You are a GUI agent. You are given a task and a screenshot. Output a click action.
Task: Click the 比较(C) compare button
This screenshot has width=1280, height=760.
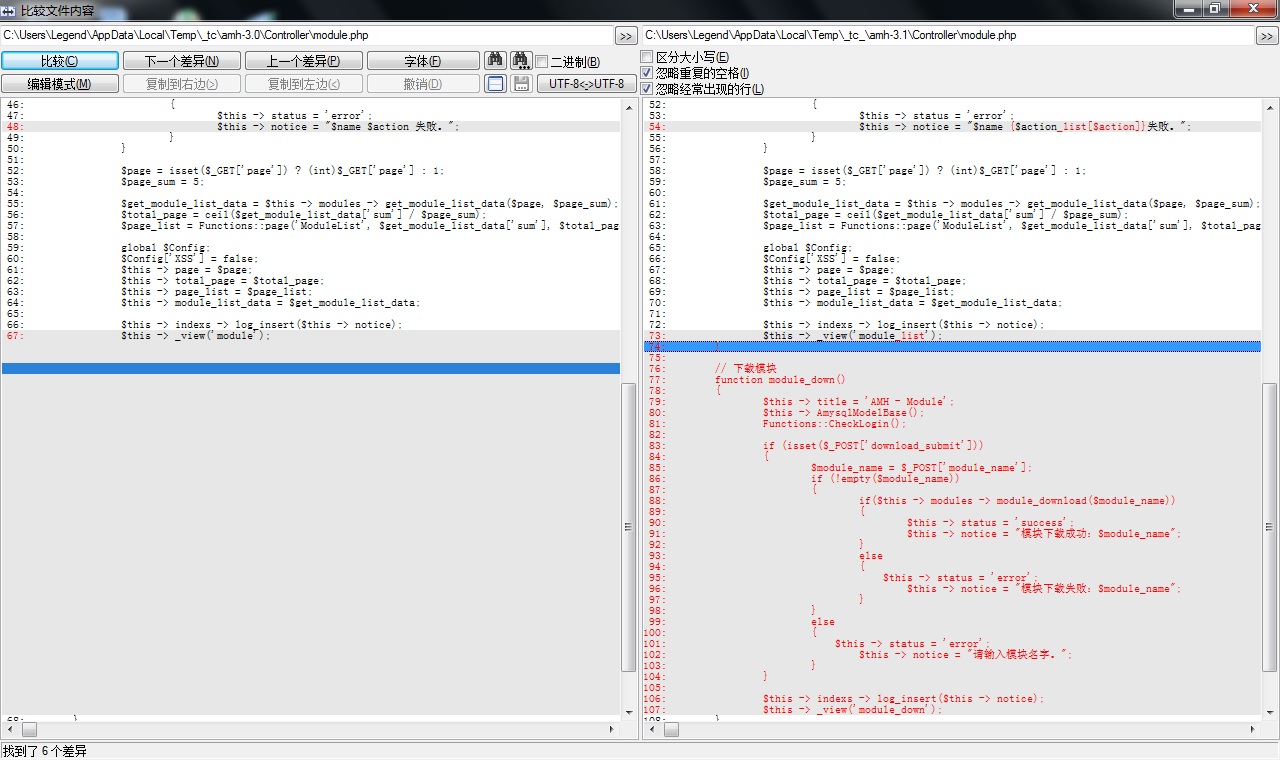pyautogui.click(x=60, y=61)
